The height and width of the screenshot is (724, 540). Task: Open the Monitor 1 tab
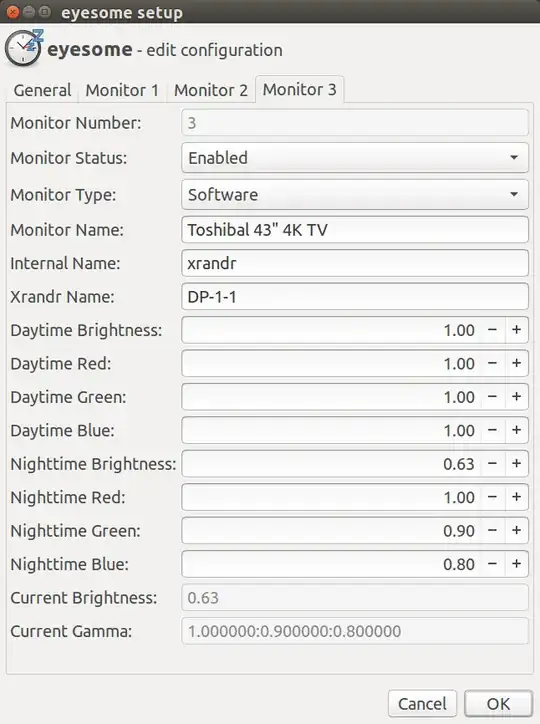pos(122,90)
